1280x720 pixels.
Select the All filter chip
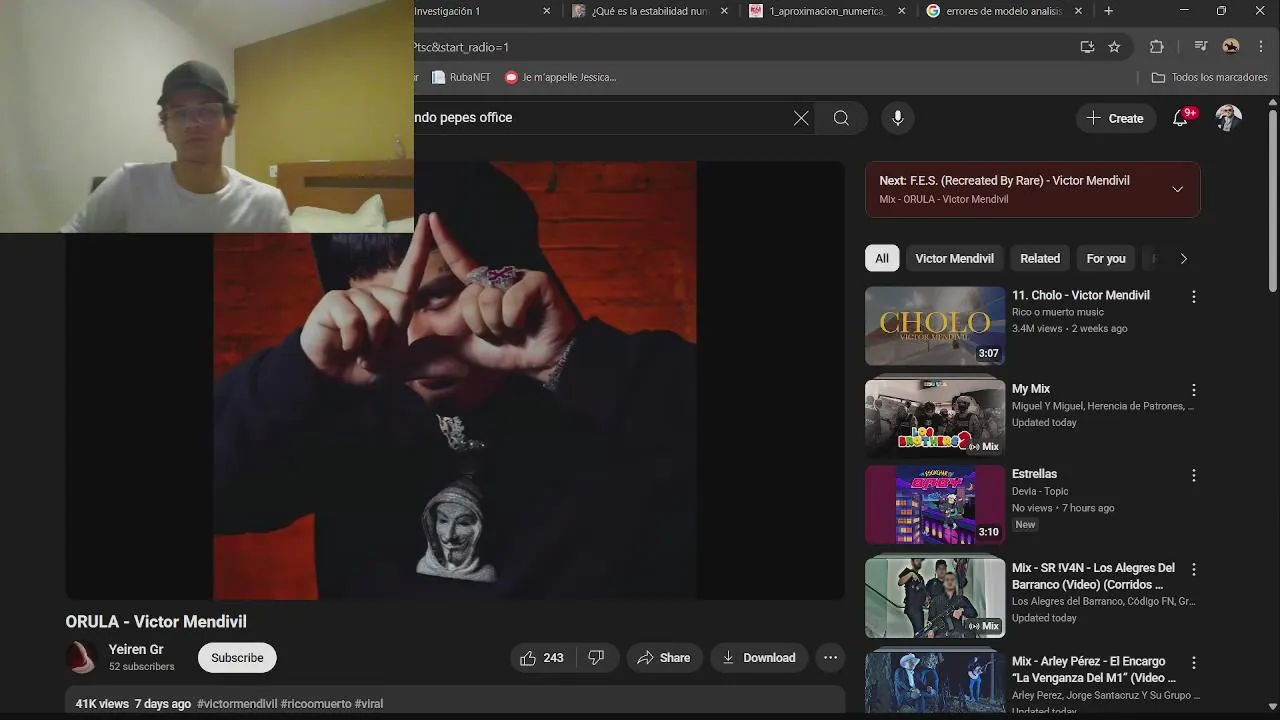click(x=882, y=258)
